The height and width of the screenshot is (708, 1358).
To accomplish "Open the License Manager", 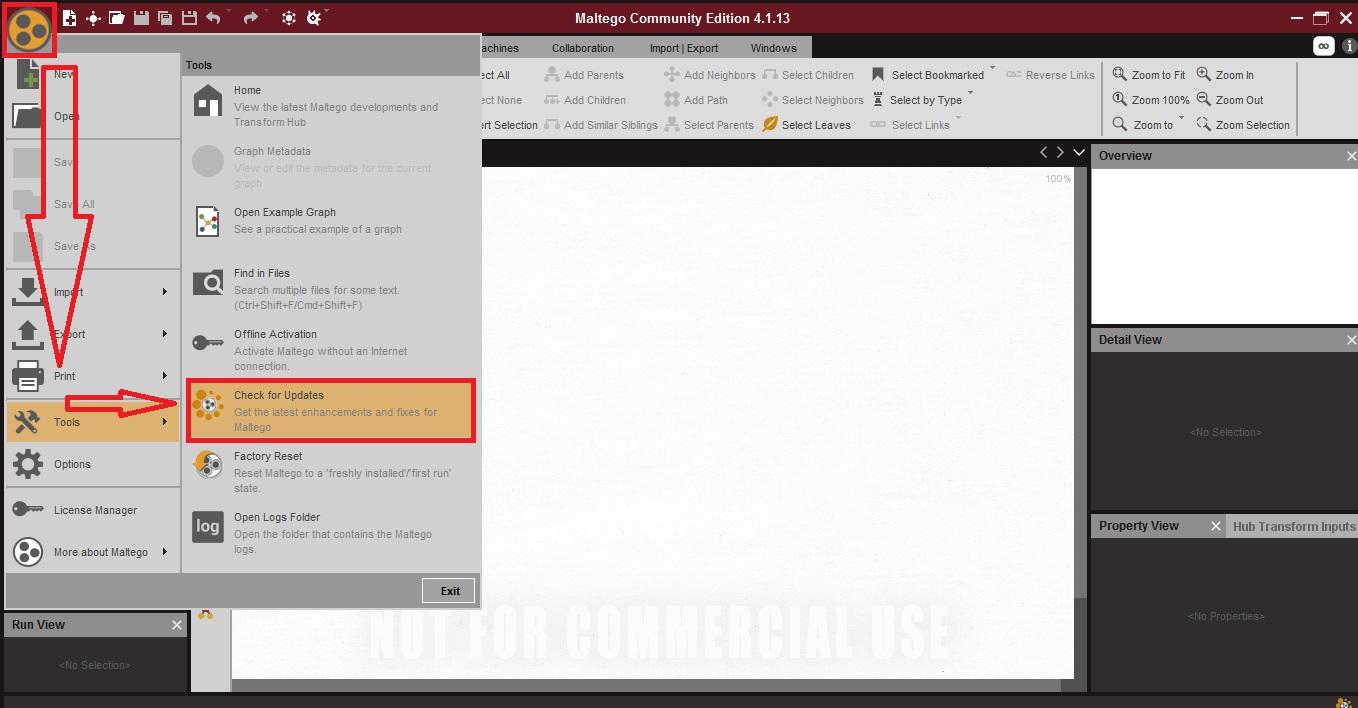I will [x=92, y=510].
